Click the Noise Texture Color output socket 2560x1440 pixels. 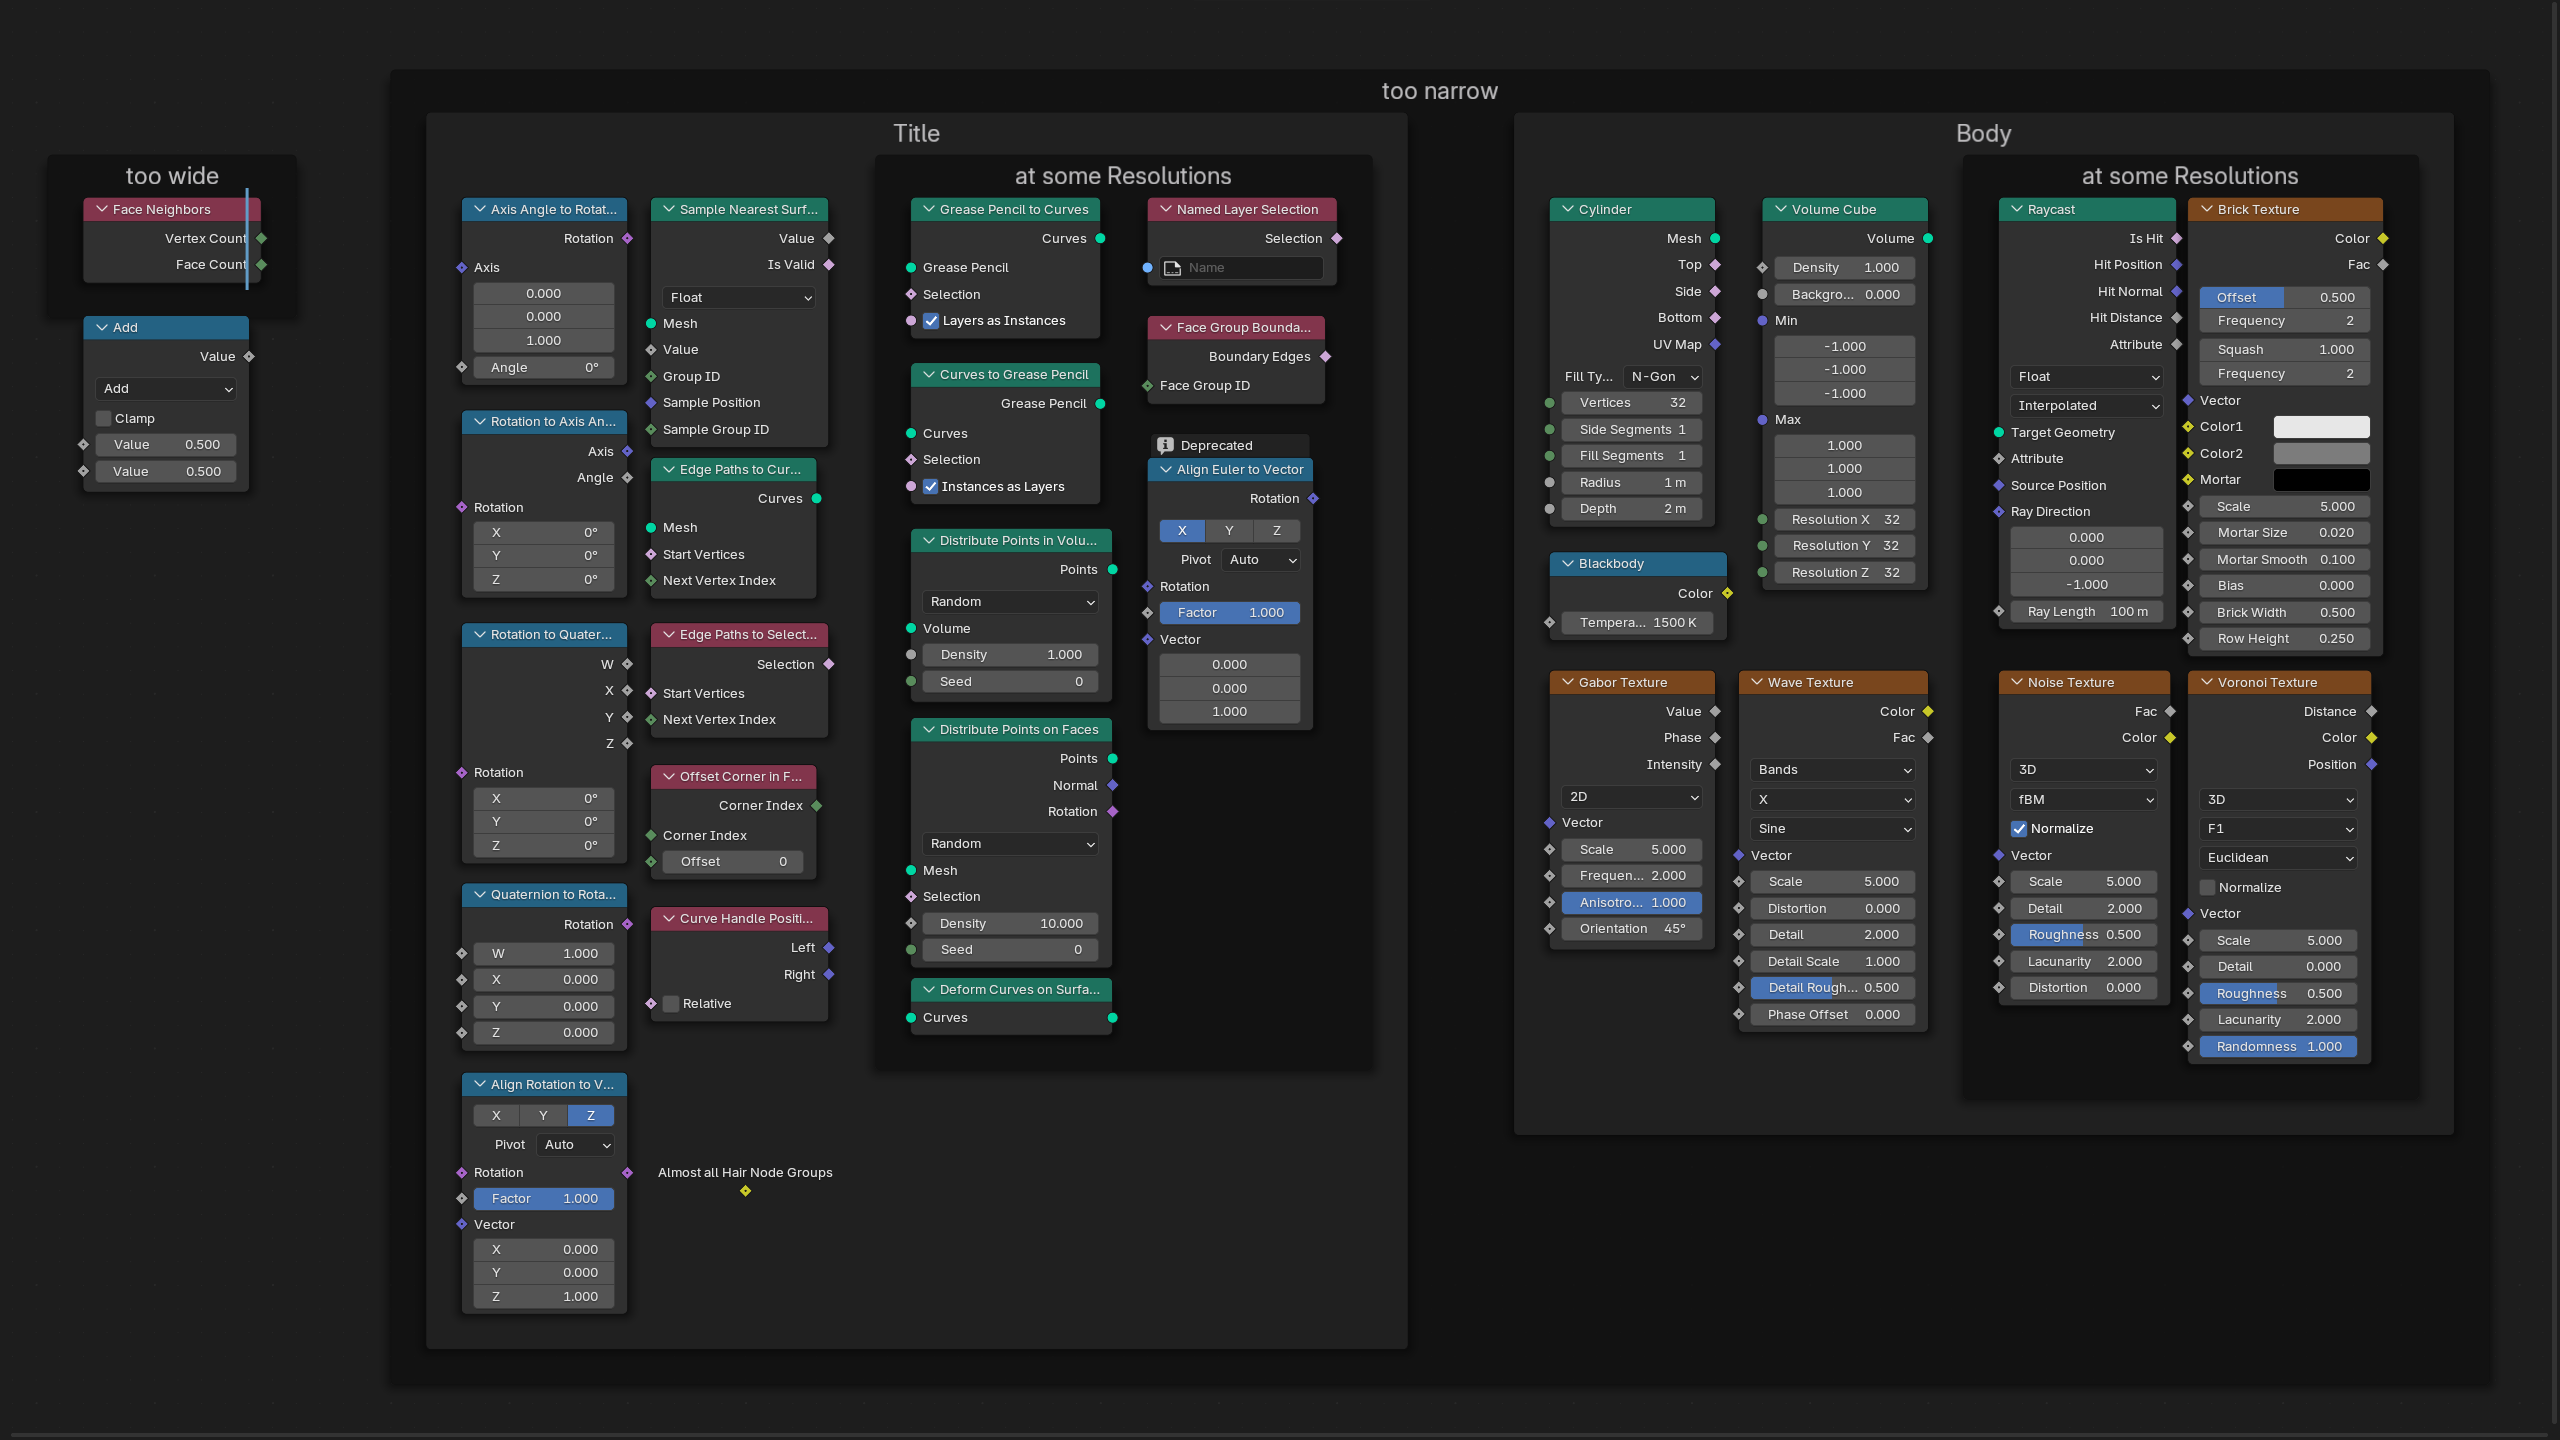(x=2171, y=738)
